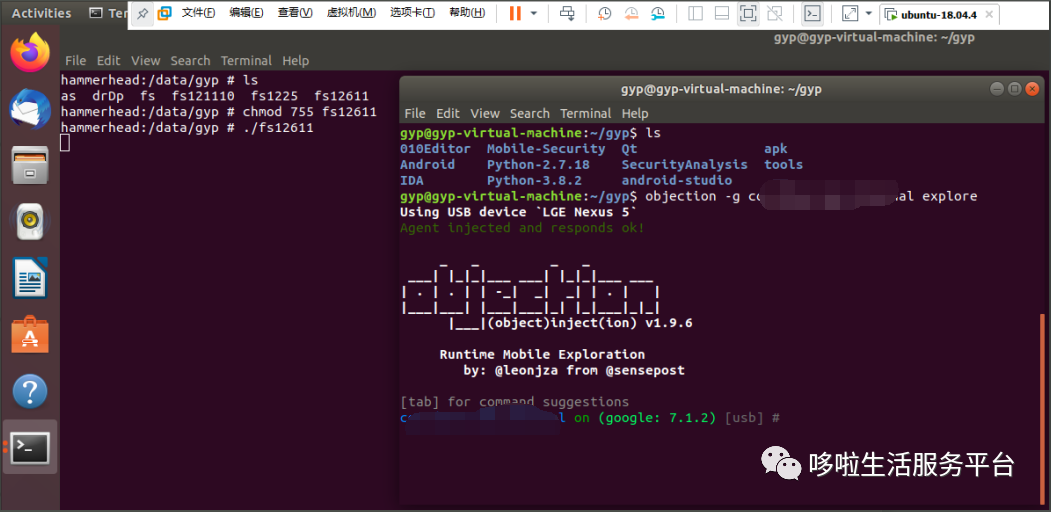Click 'Python-3.8.2' directory name in terminal
The image size is (1051, 512).
(534, 180)
